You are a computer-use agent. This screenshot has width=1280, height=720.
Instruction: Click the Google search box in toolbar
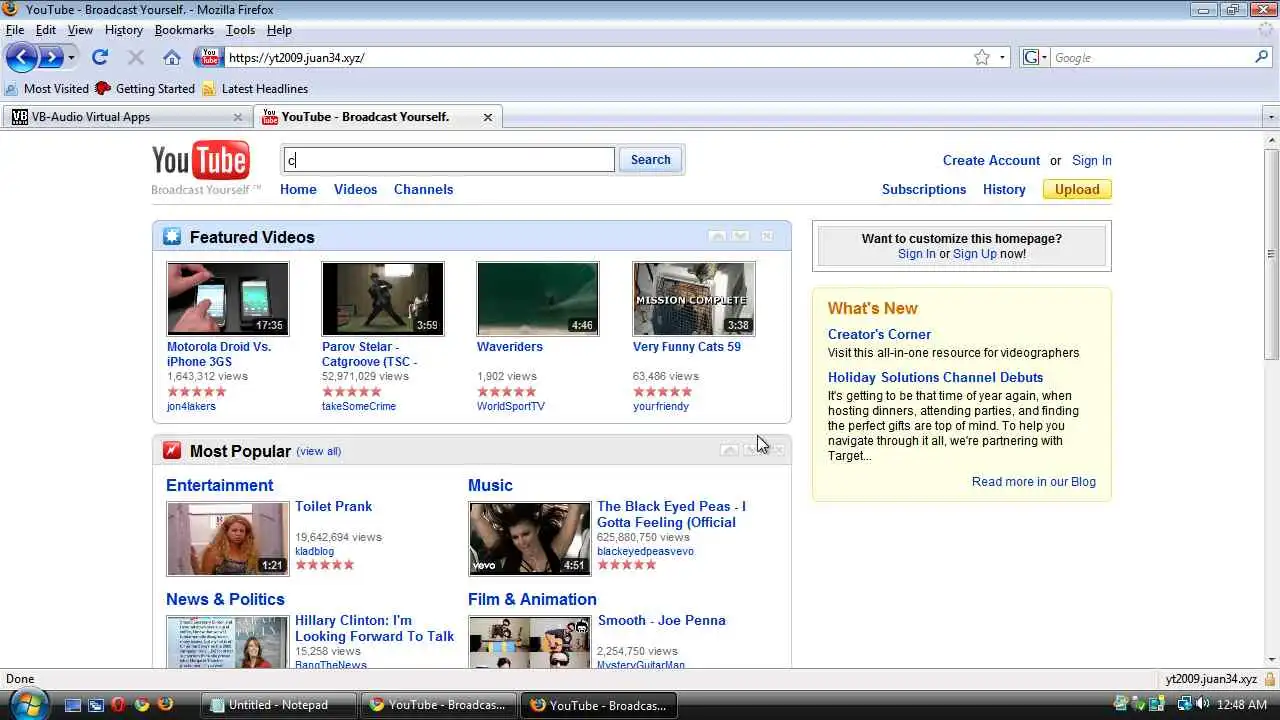coord(1150,57)
